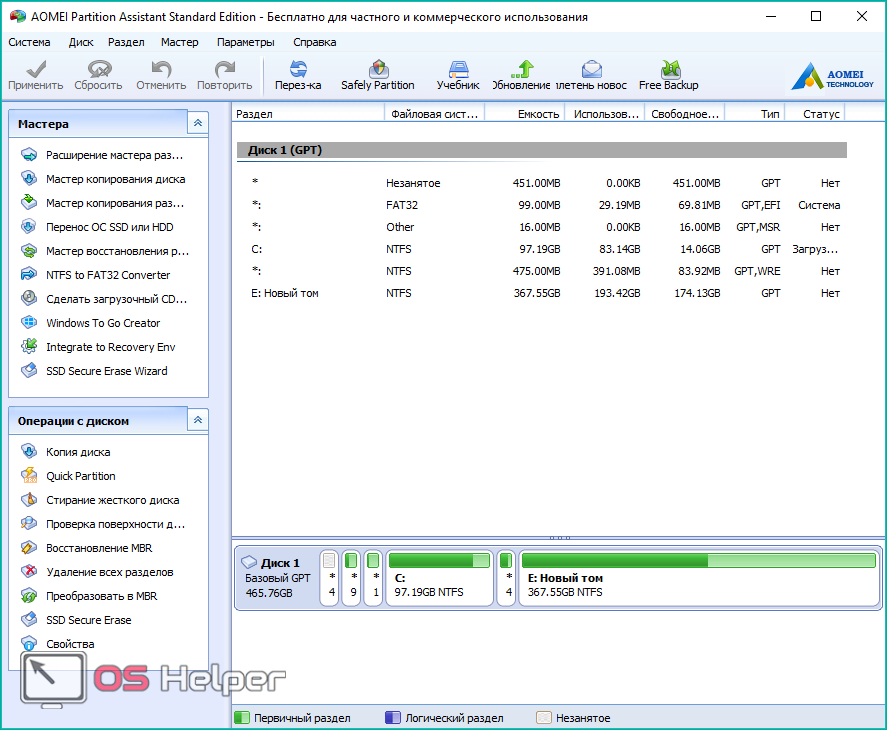
Task: Open Quick Partition operation
Action: point(80,476)
